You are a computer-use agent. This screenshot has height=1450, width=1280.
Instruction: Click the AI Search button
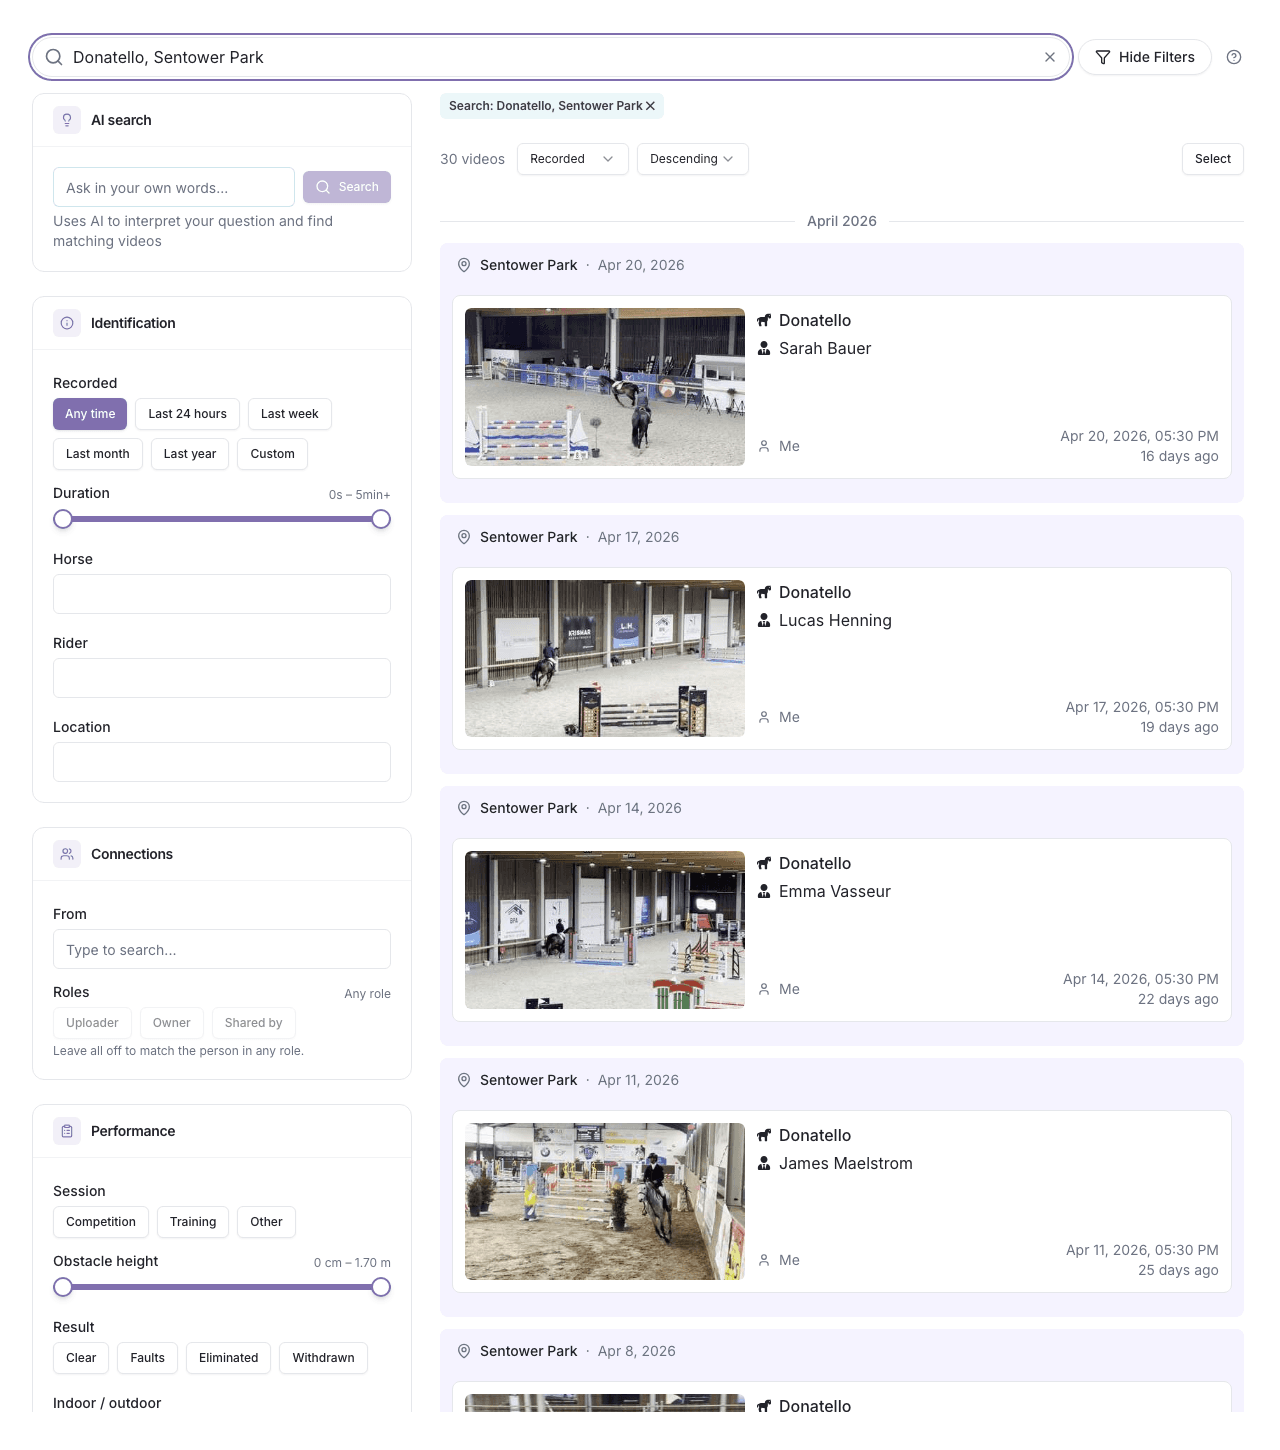point(347,187)
